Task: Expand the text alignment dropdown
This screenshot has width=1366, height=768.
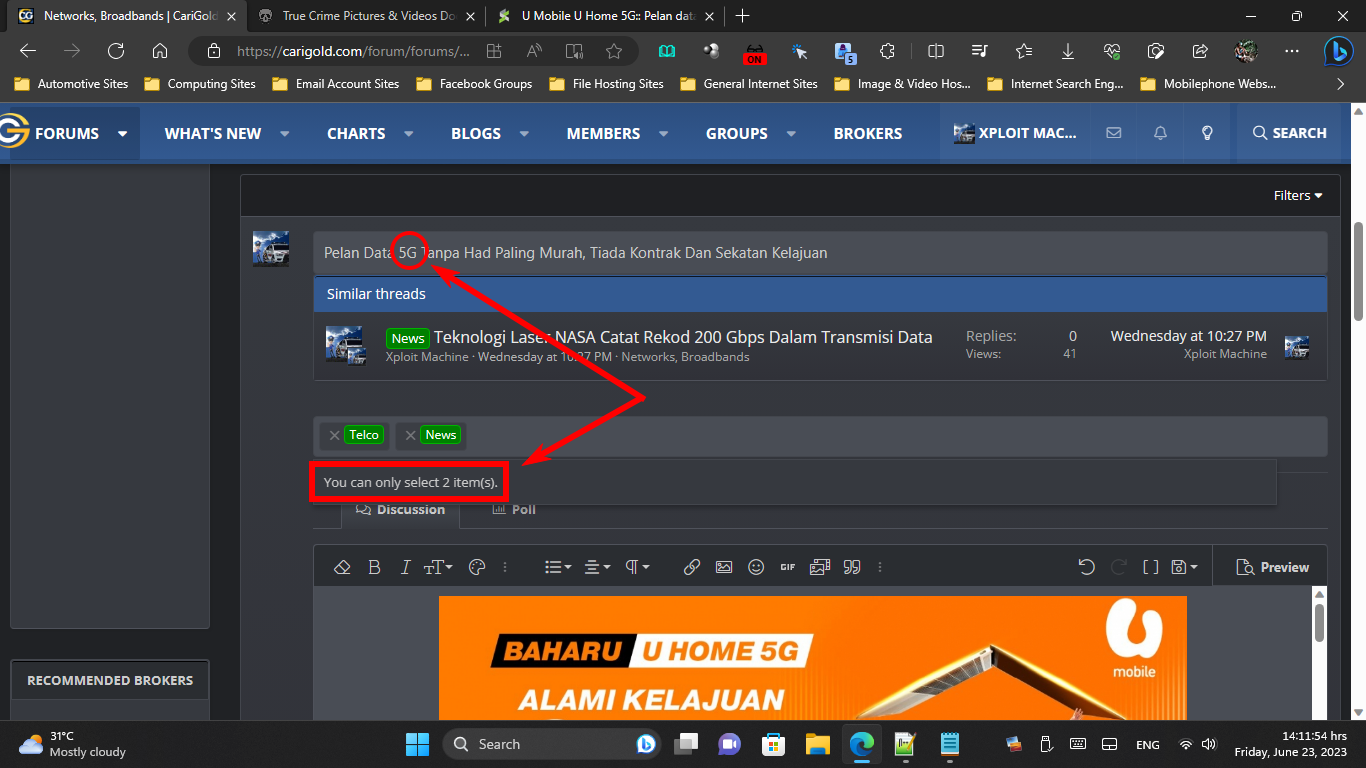Action: tap(597, 567)
